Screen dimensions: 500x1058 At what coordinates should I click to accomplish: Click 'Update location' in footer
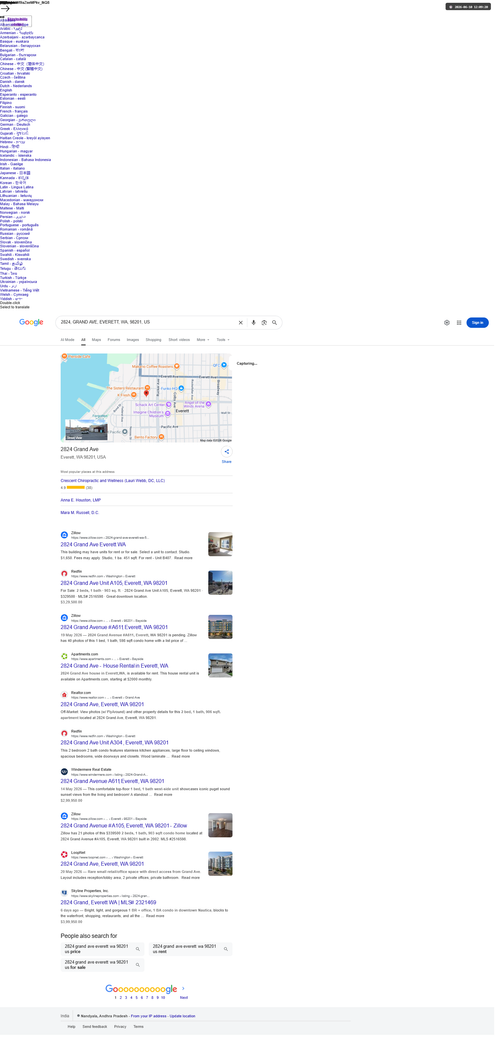[x=182, y=1015]
